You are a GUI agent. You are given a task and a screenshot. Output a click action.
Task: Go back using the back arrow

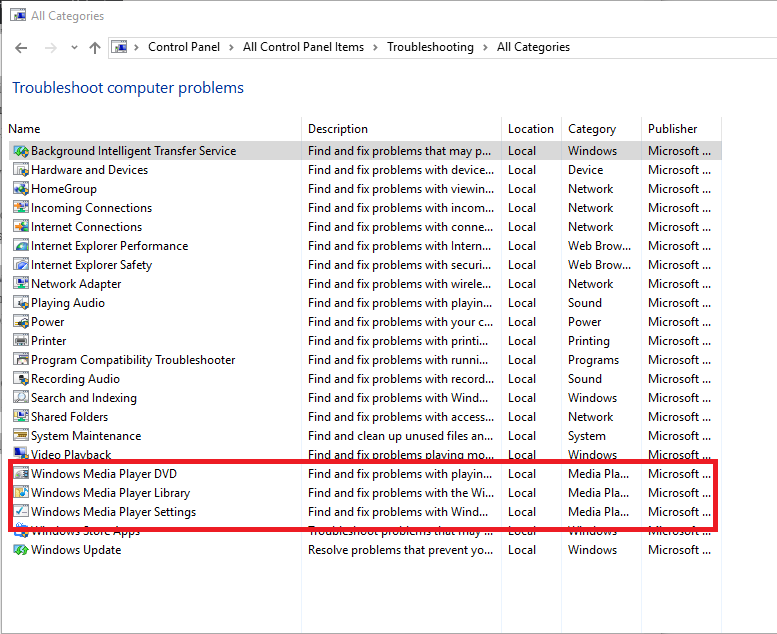(x=22, y=47)
